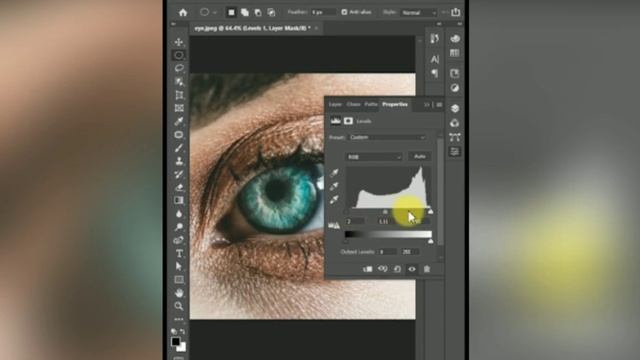This screenshot has height=360, width=640.
Task: Choose New Selection mode in options bar
Action: tap(231, 13)
